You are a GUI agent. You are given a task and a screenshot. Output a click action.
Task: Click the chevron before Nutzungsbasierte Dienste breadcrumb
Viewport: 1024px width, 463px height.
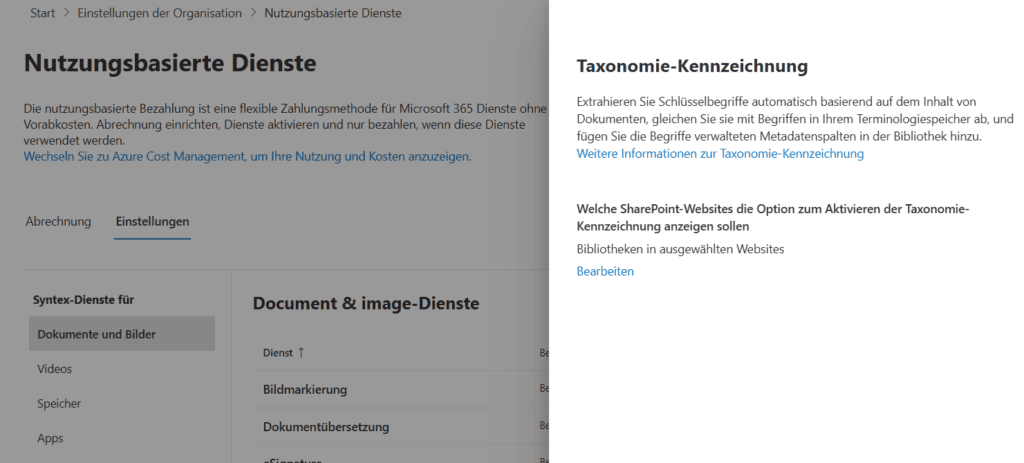tap(253, 13)
